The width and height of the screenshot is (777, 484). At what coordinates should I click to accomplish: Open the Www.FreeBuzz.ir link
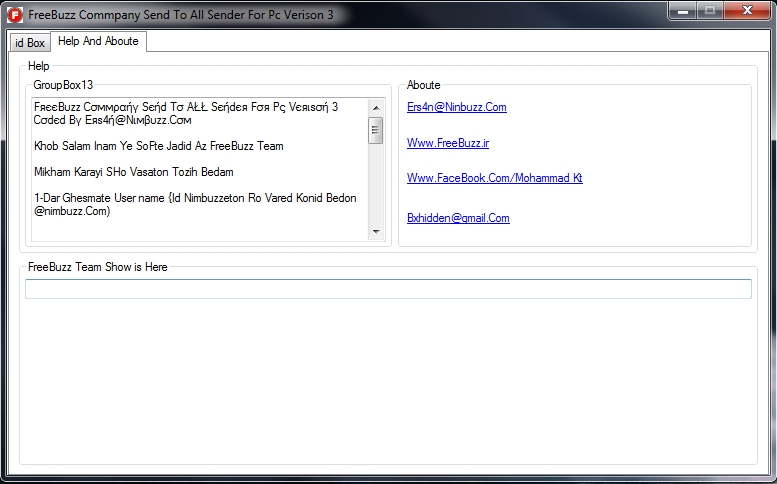(x=448, y=143)
